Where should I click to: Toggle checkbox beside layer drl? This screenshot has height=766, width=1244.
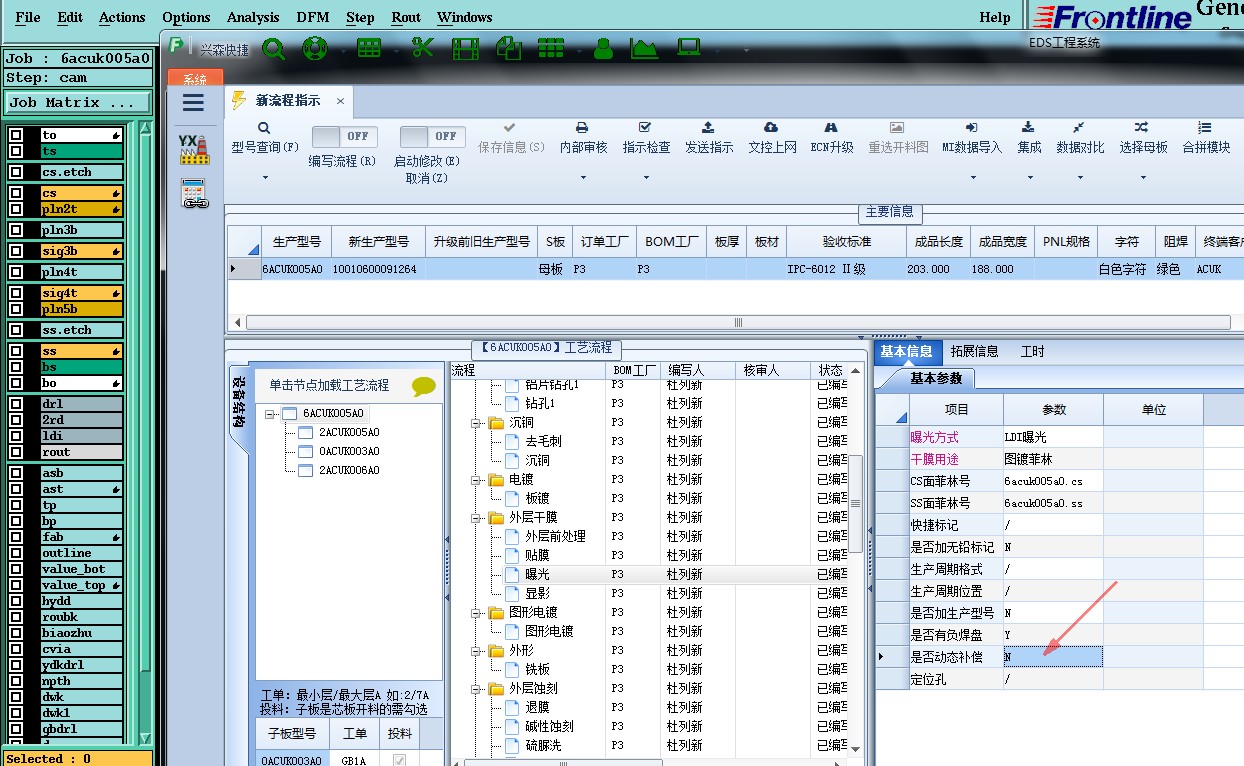(16, 404)
